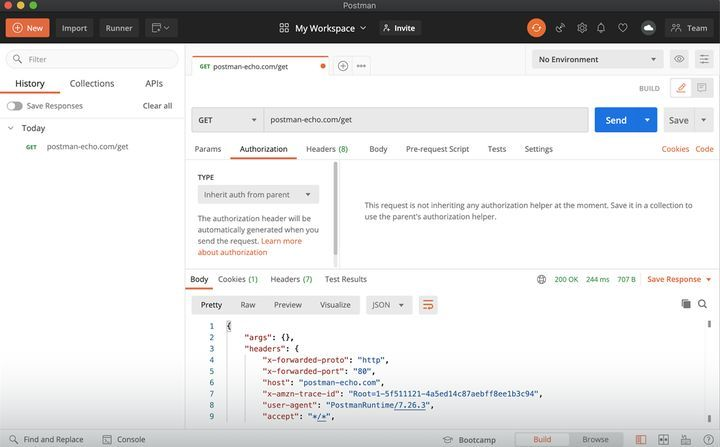Open the response Headers (7) tab
Viewport: 720px width, 447px height.
[x=291, y=279]
